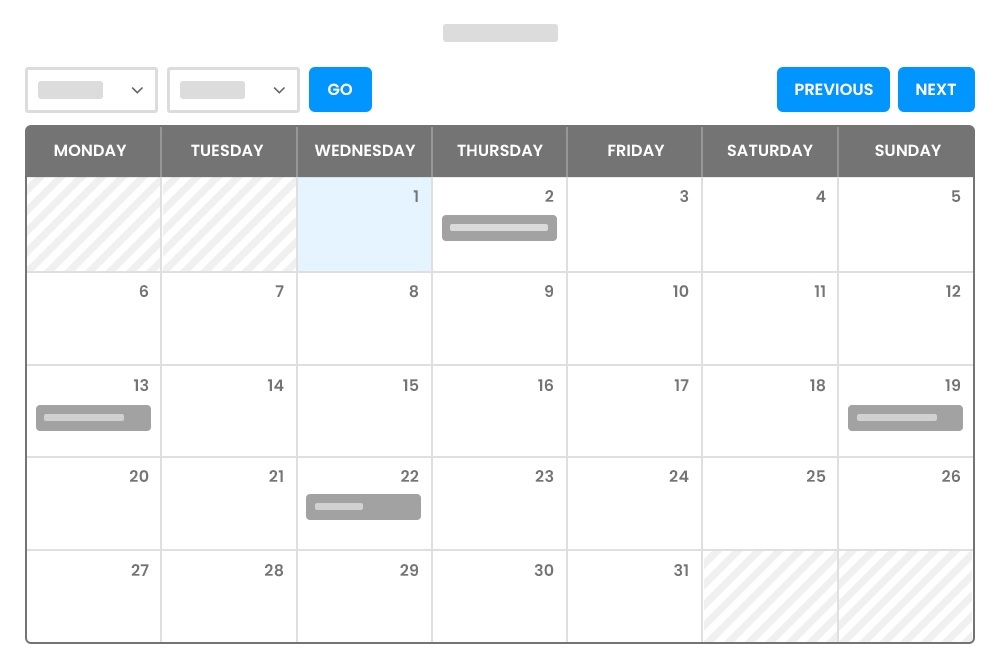Open the event bar on Sunday the 19th
Viewport: 1000px width, 667px height.
point(905,418)
